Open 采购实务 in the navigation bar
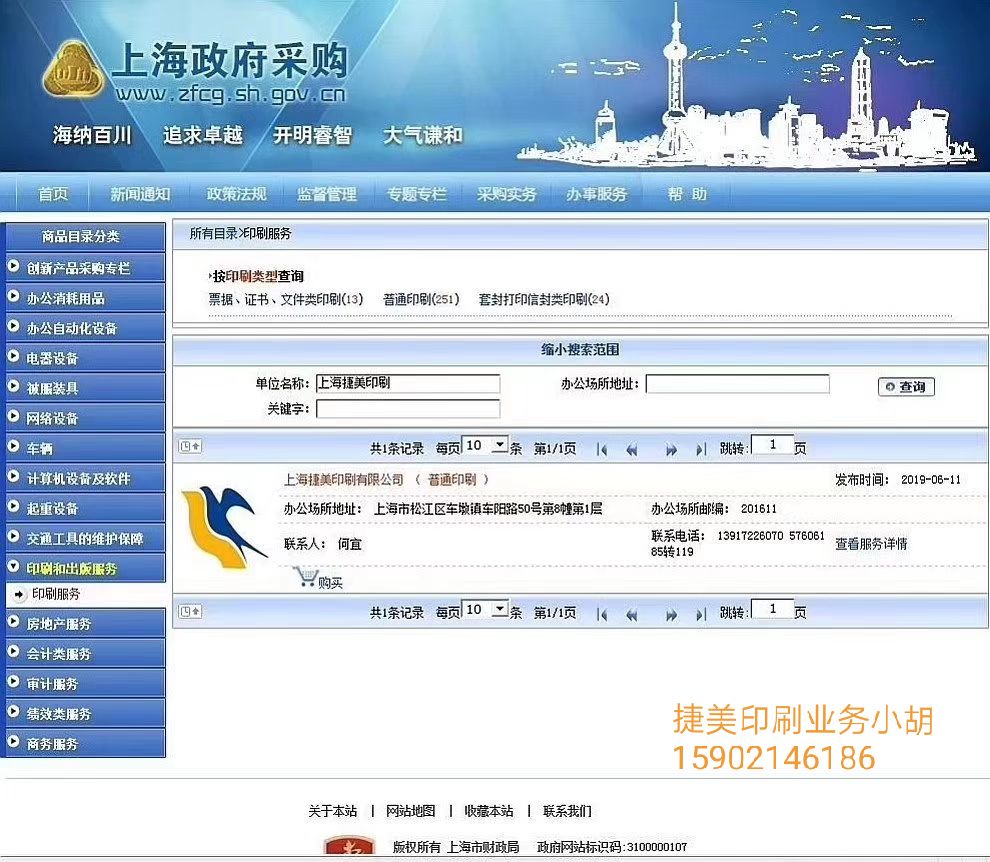Screen dimensions: 990x862 click(x=506, y=194)
